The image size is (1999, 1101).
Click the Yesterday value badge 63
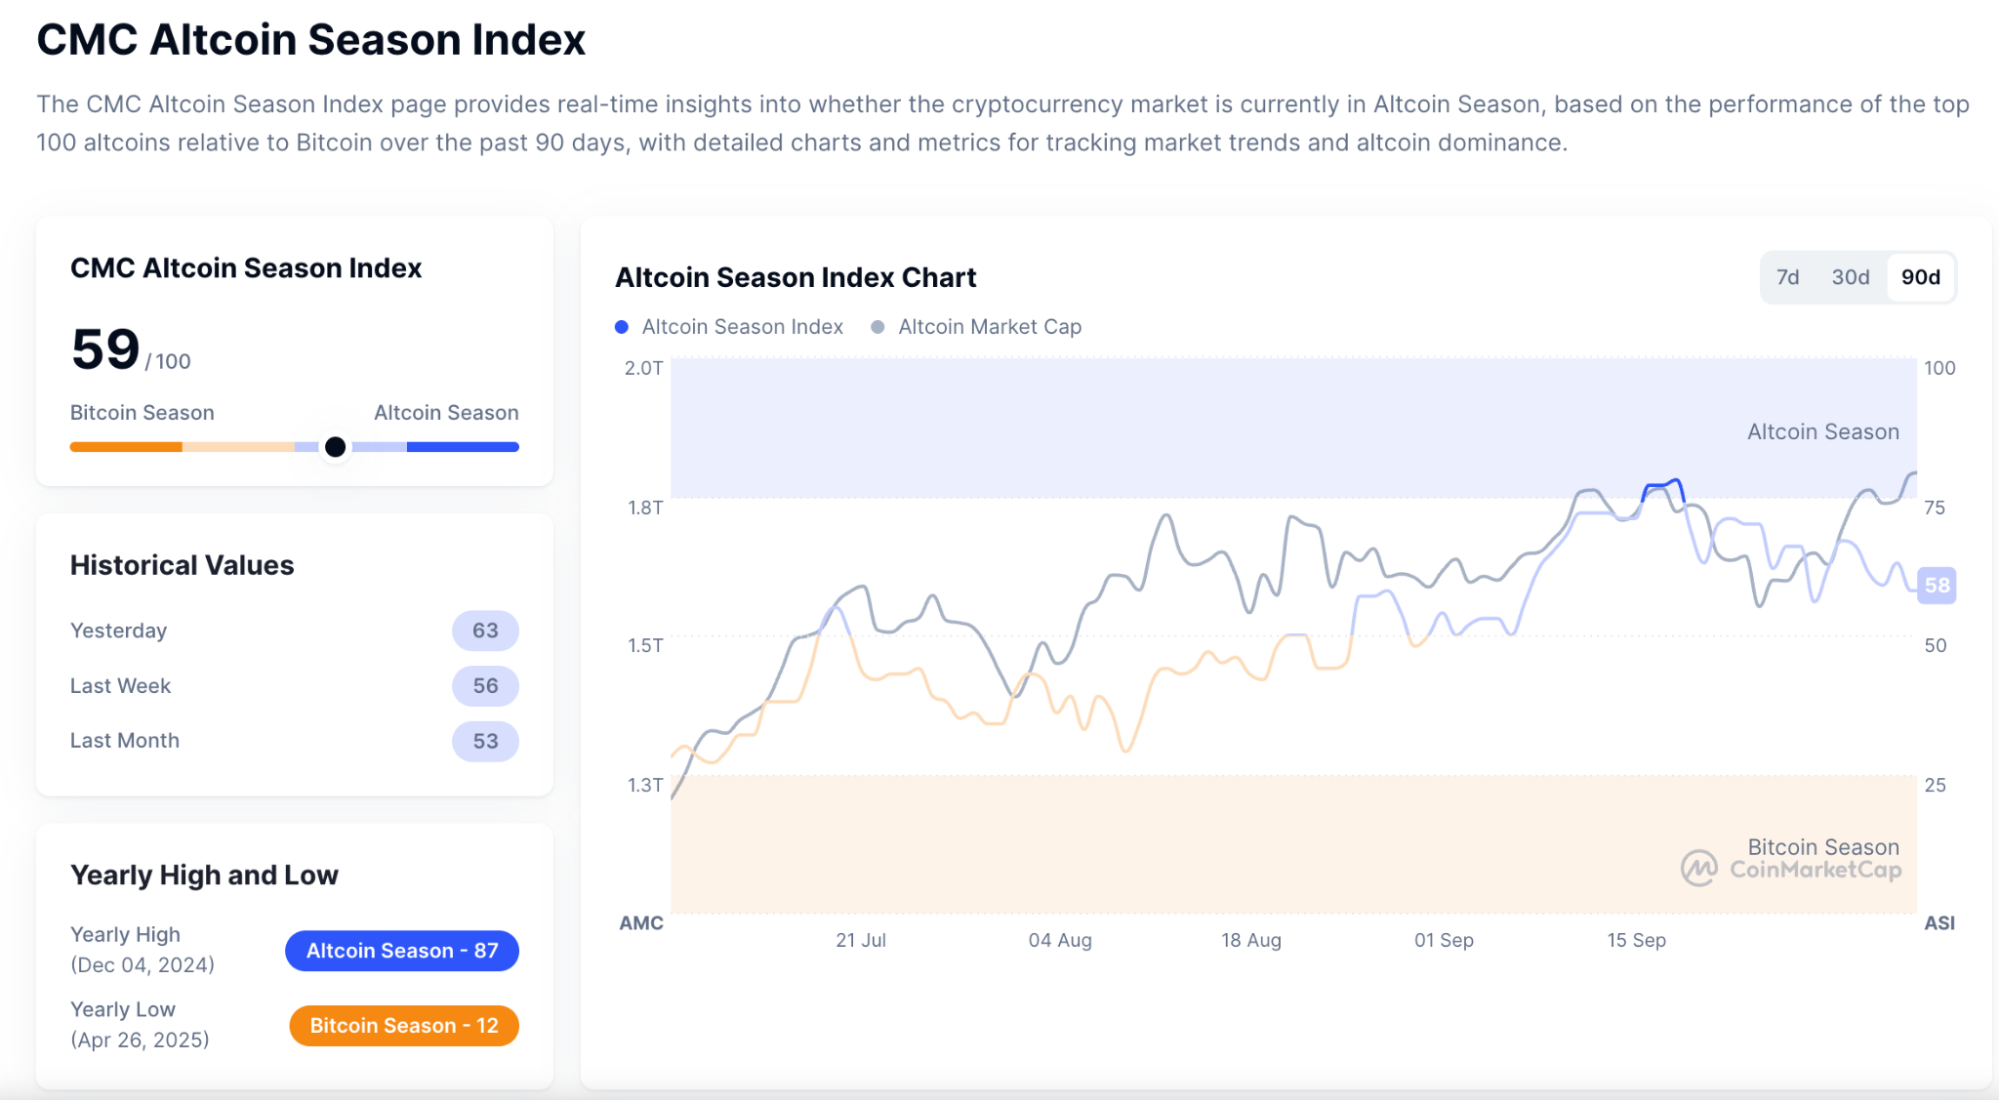tap(485, 630)
